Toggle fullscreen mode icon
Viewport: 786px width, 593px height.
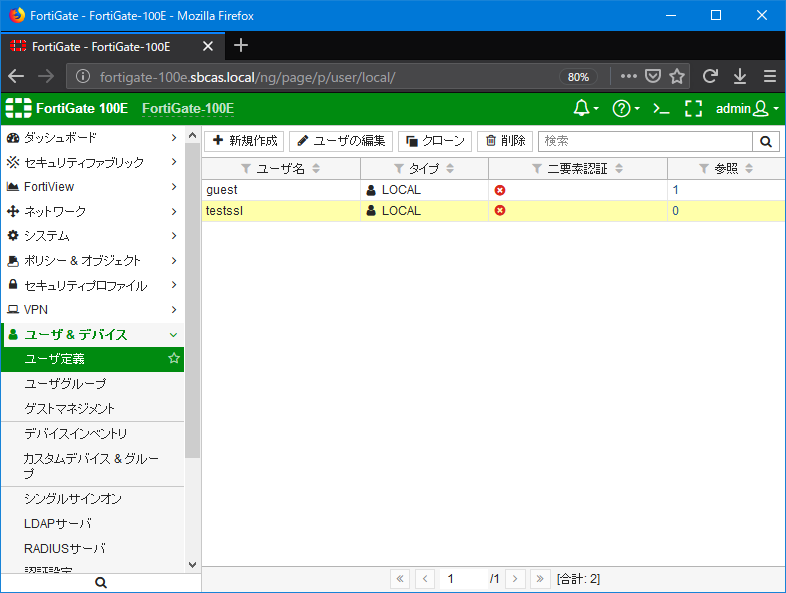coord(693,108)
